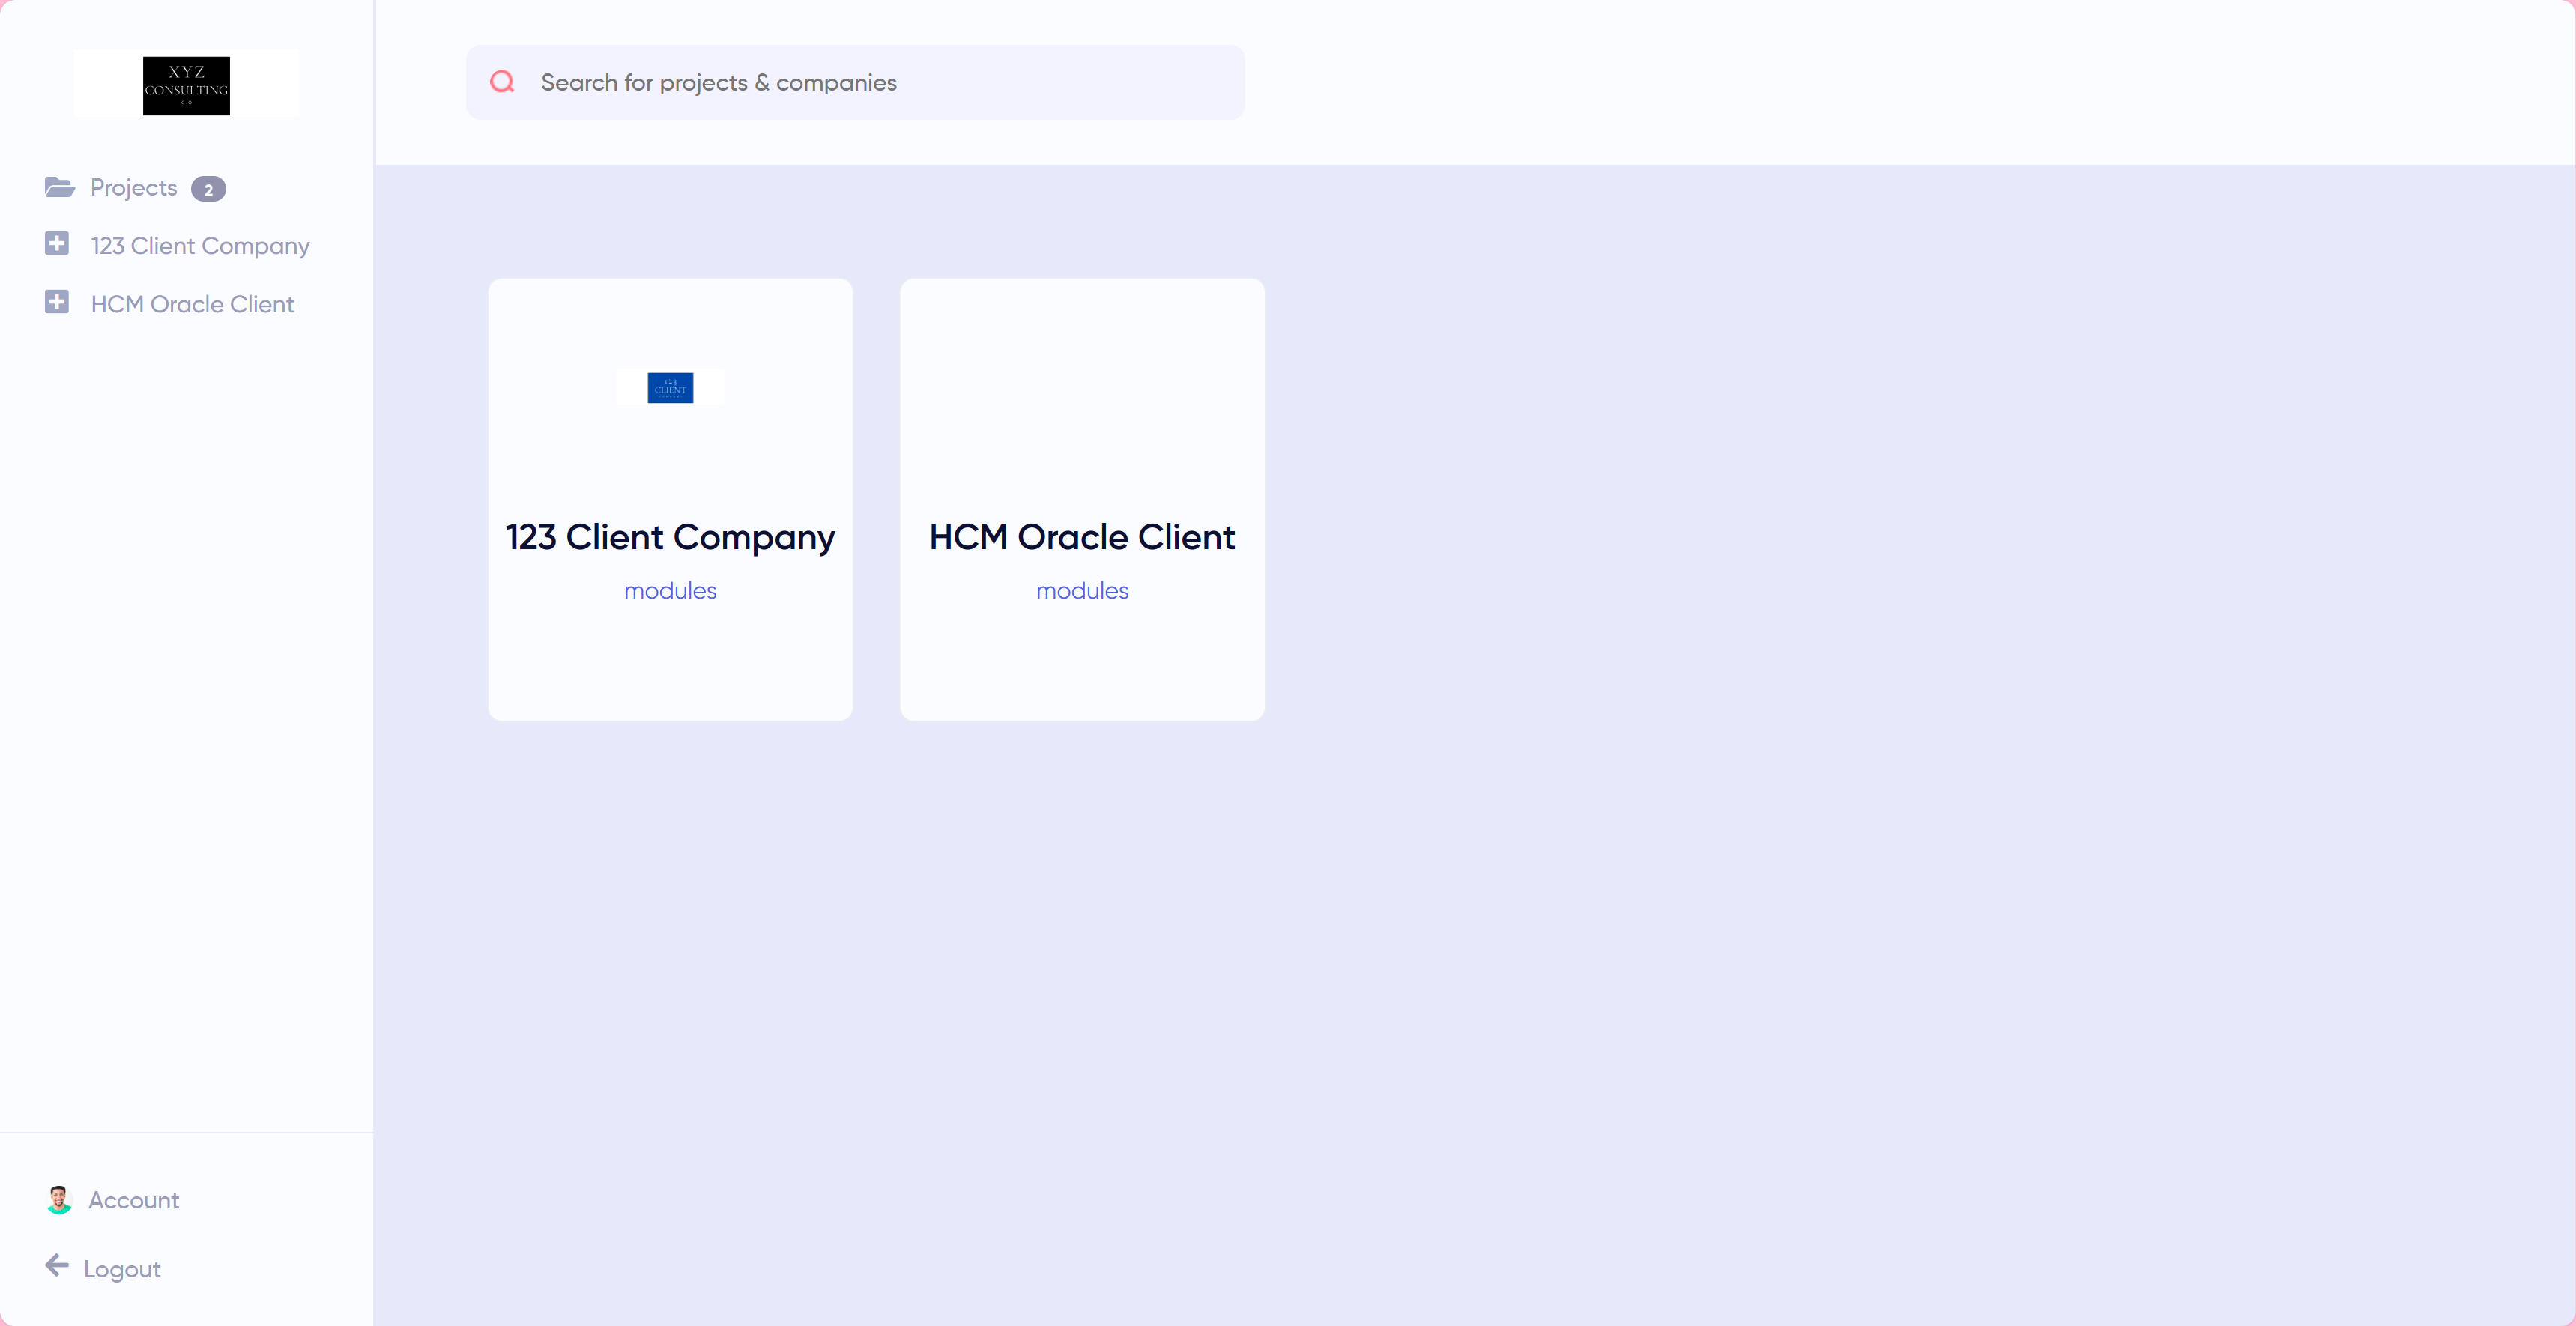Click the Projects count badge
This screenshot has height=1326, width=2576.
(208, 189)
